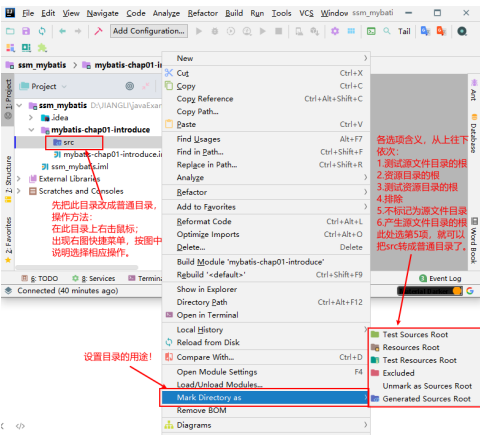Image resolution: width=480 pixels, height=443 pixels.
Task: Choose Open in Terminal
Action: [266, 315]
